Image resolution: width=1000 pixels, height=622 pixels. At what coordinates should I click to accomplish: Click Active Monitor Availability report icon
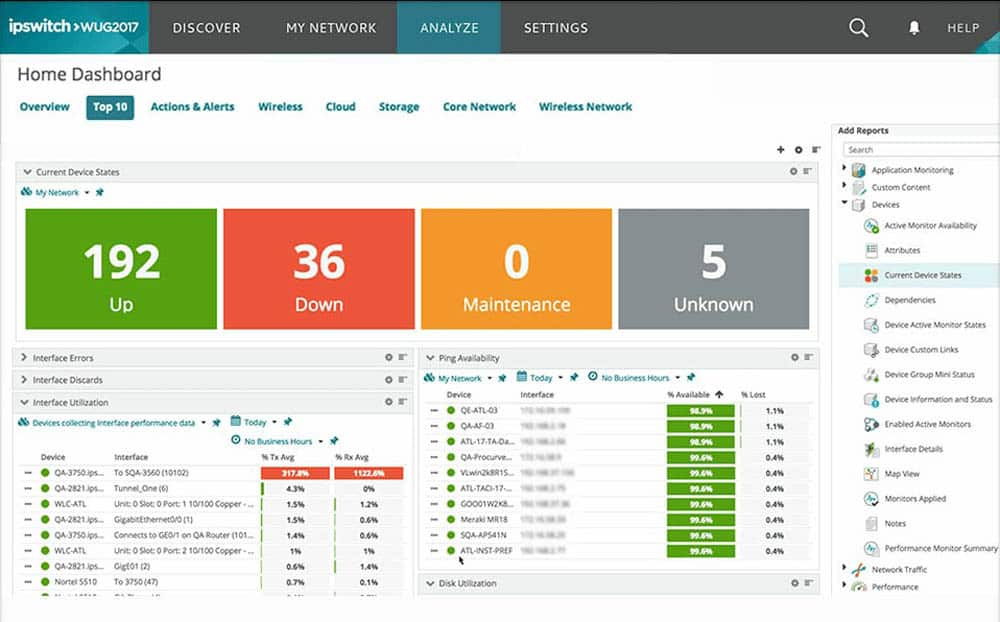pos(871,225)
